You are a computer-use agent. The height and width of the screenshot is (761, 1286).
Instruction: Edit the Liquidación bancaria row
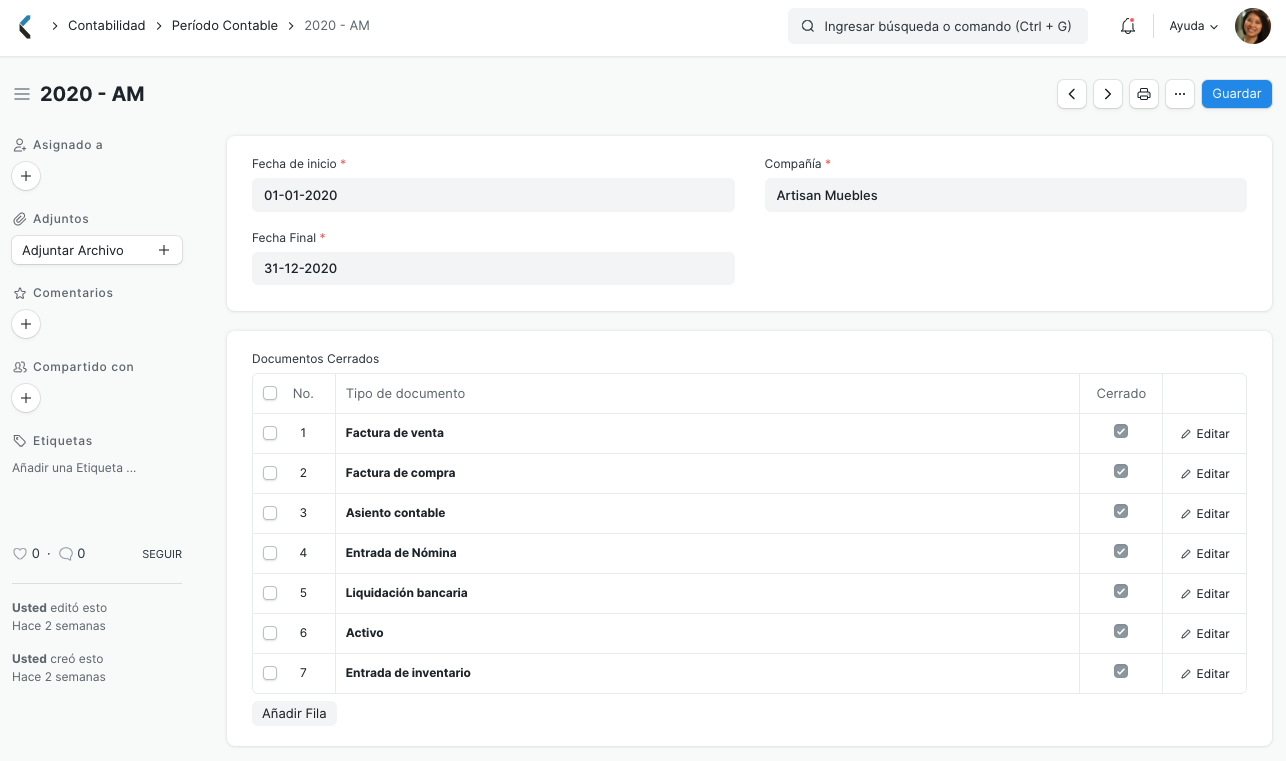[1205, 594]
